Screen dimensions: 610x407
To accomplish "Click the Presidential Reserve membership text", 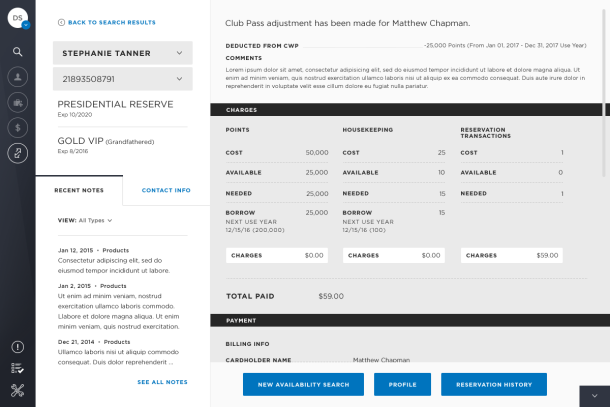I will click(x=115, y=104).
